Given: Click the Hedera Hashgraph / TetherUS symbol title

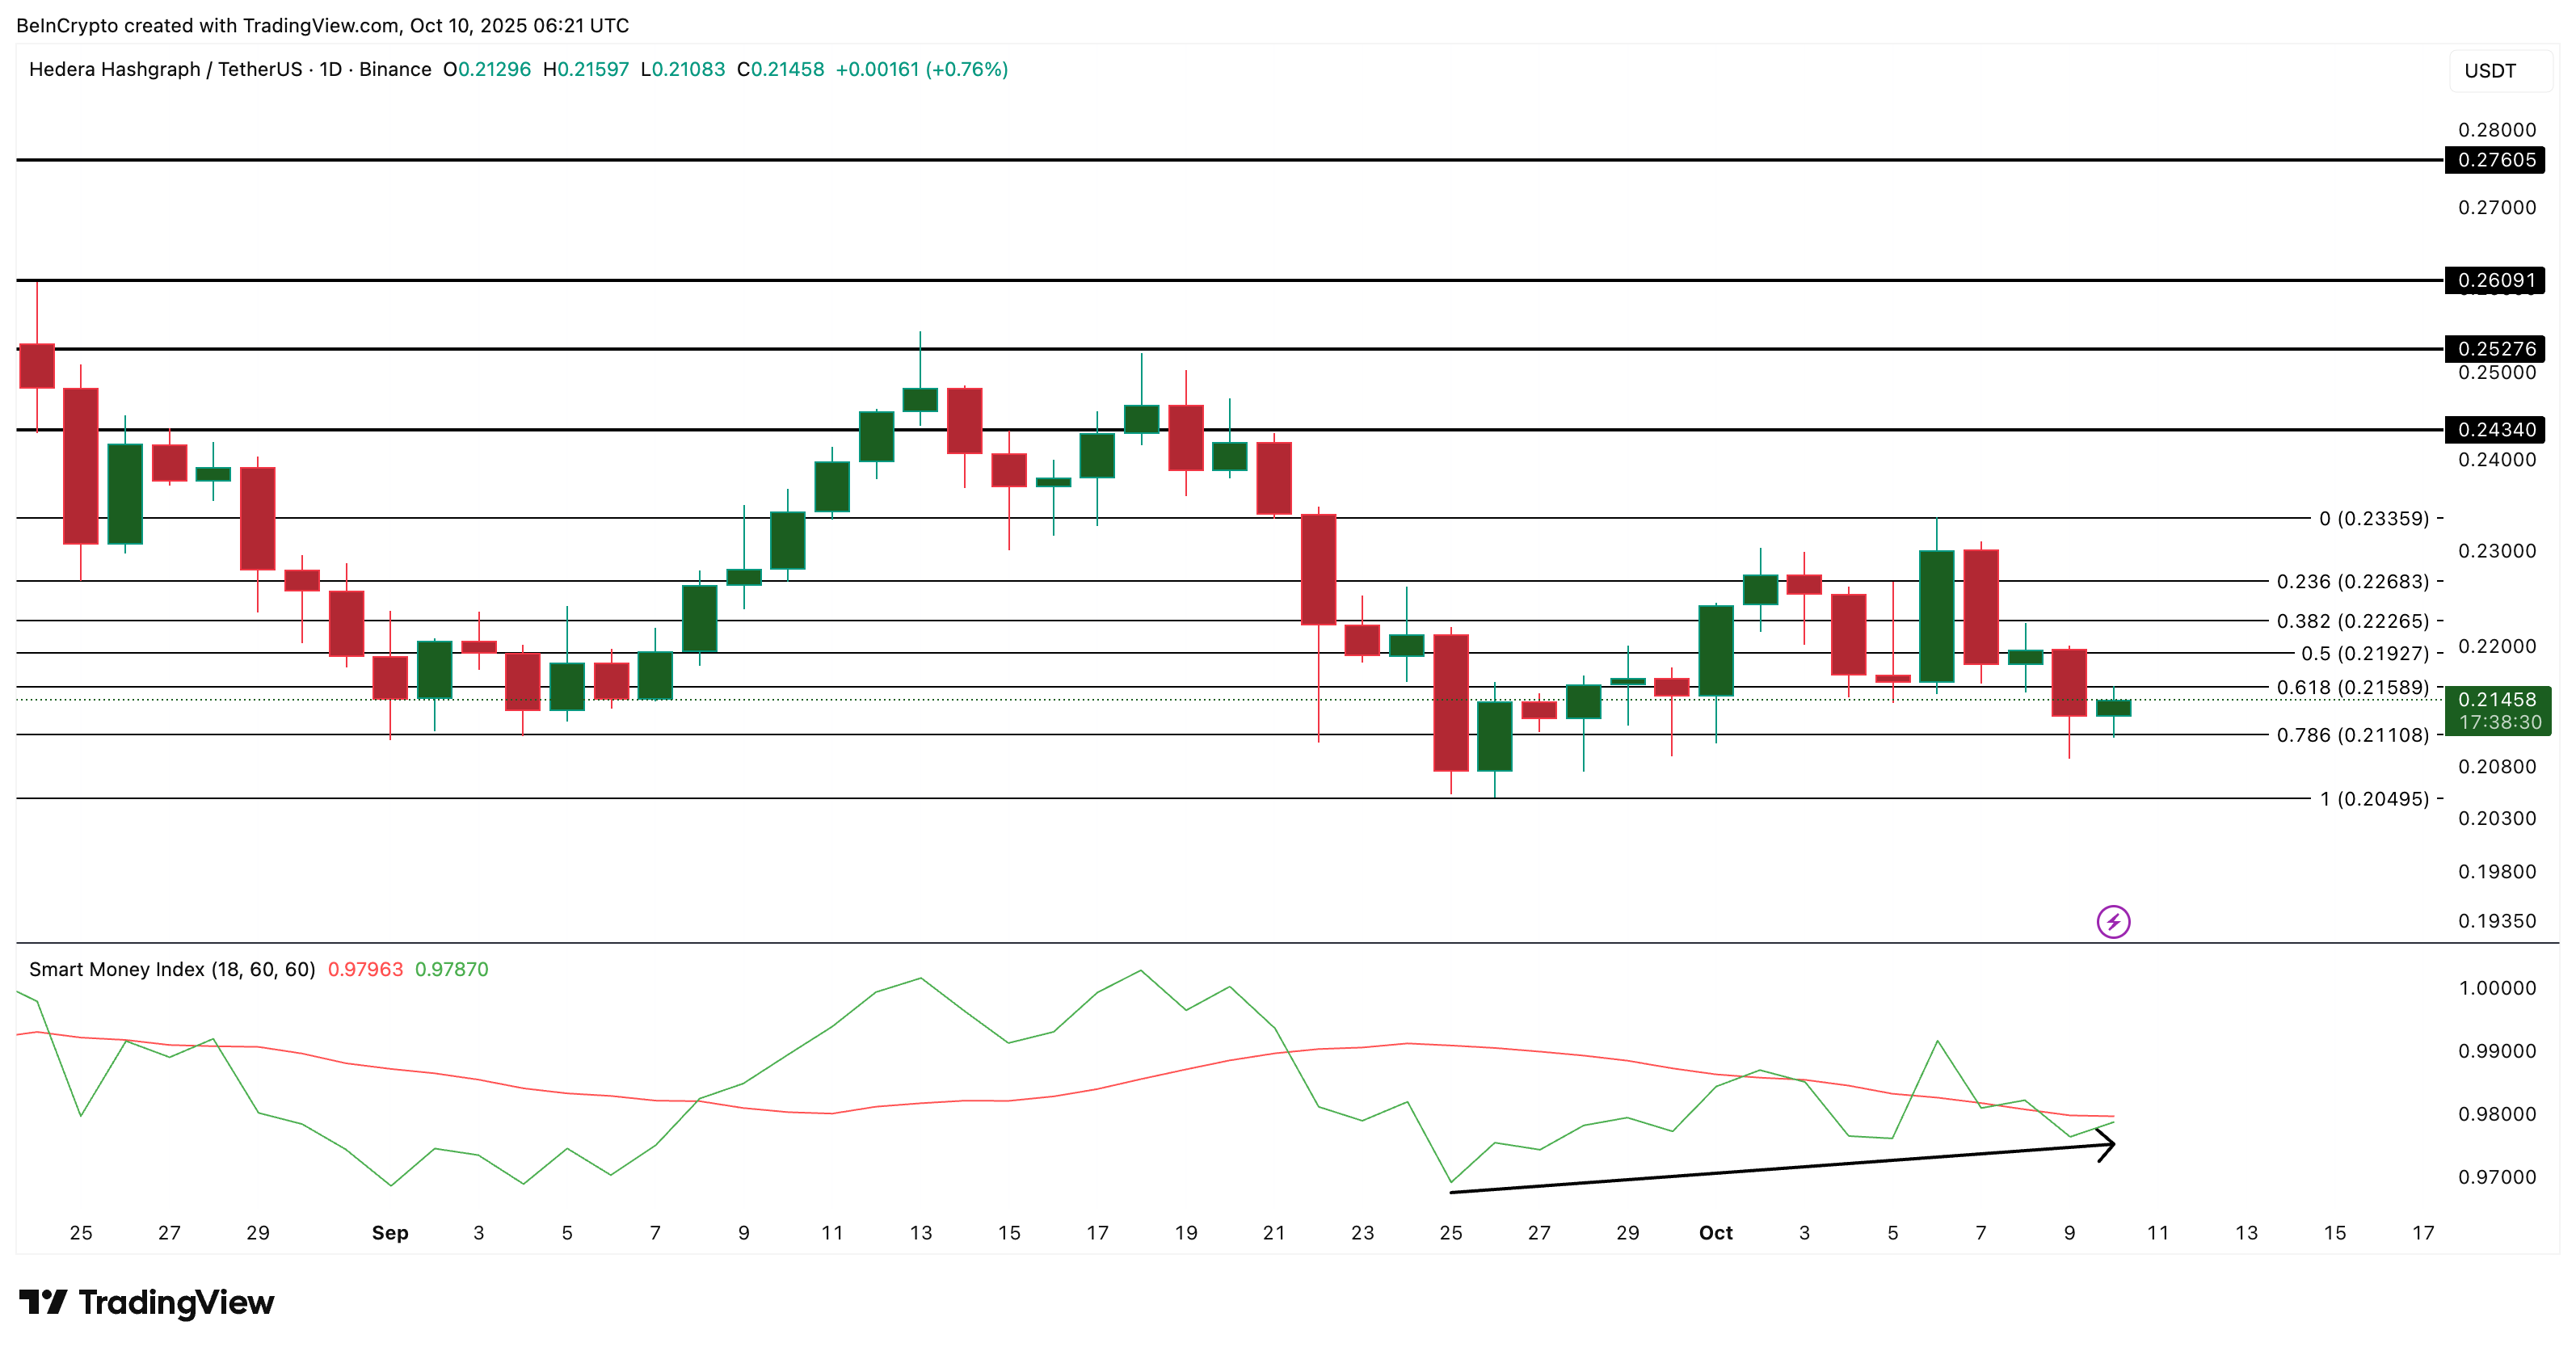Looking at the screenshot, I should tap(165, 69).
